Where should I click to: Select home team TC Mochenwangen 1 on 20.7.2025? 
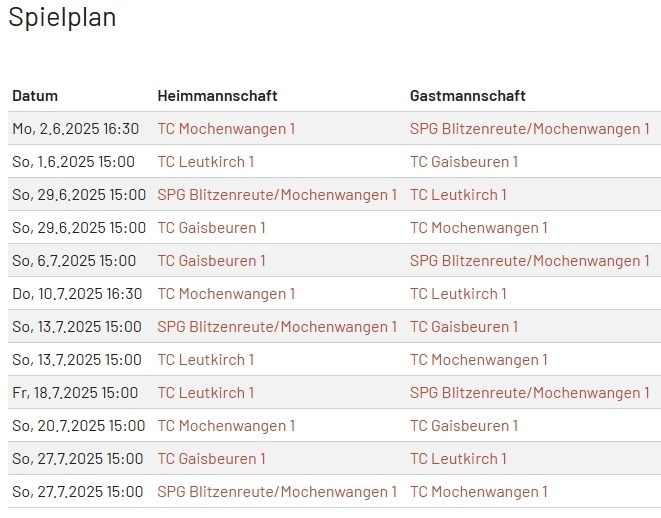(x=226, y=425)
